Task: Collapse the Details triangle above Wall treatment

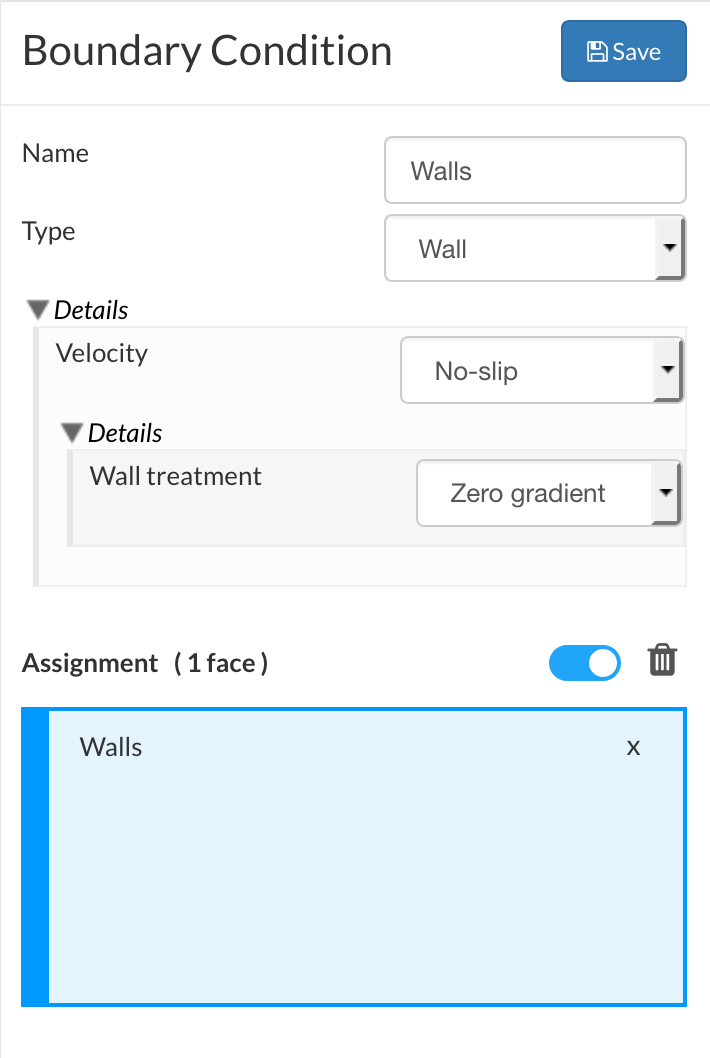Action: (x=73, y=433)
